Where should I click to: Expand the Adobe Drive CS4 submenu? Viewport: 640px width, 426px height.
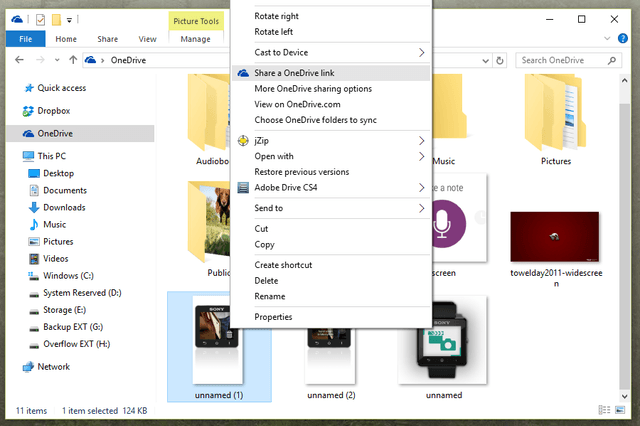click(331, 188)
